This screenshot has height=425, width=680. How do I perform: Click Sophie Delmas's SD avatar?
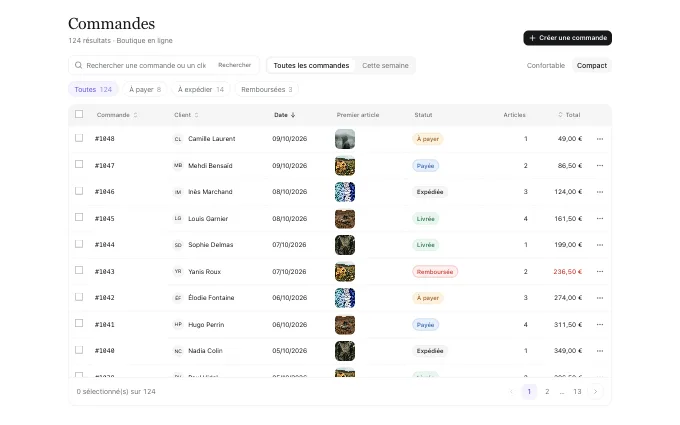[178, 245]
